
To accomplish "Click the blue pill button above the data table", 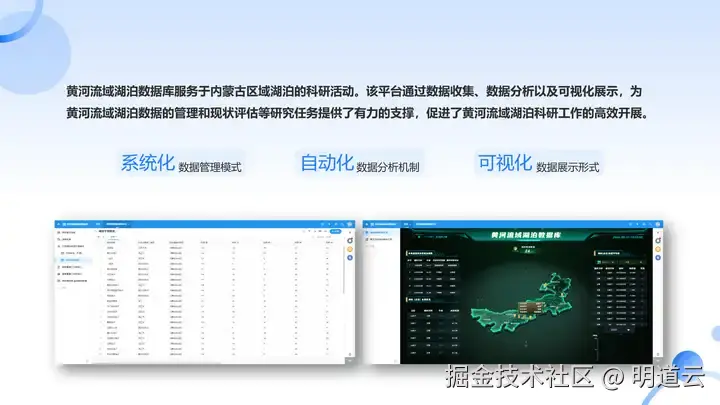I will (x=336, y=231).
